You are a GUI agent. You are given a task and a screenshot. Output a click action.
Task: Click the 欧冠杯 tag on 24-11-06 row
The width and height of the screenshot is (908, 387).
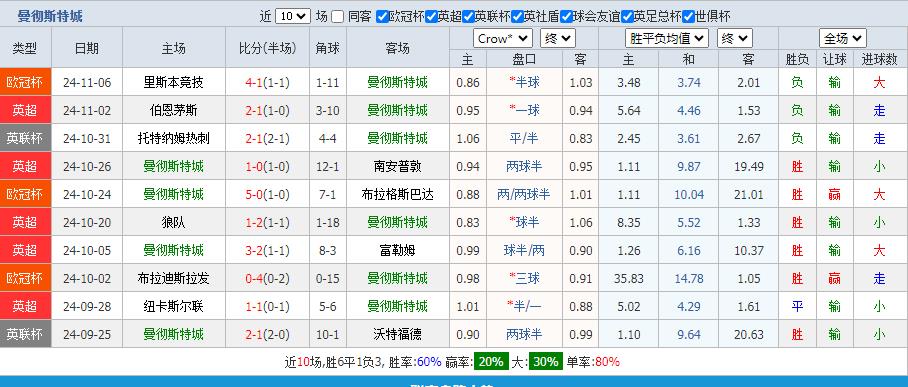25,82
